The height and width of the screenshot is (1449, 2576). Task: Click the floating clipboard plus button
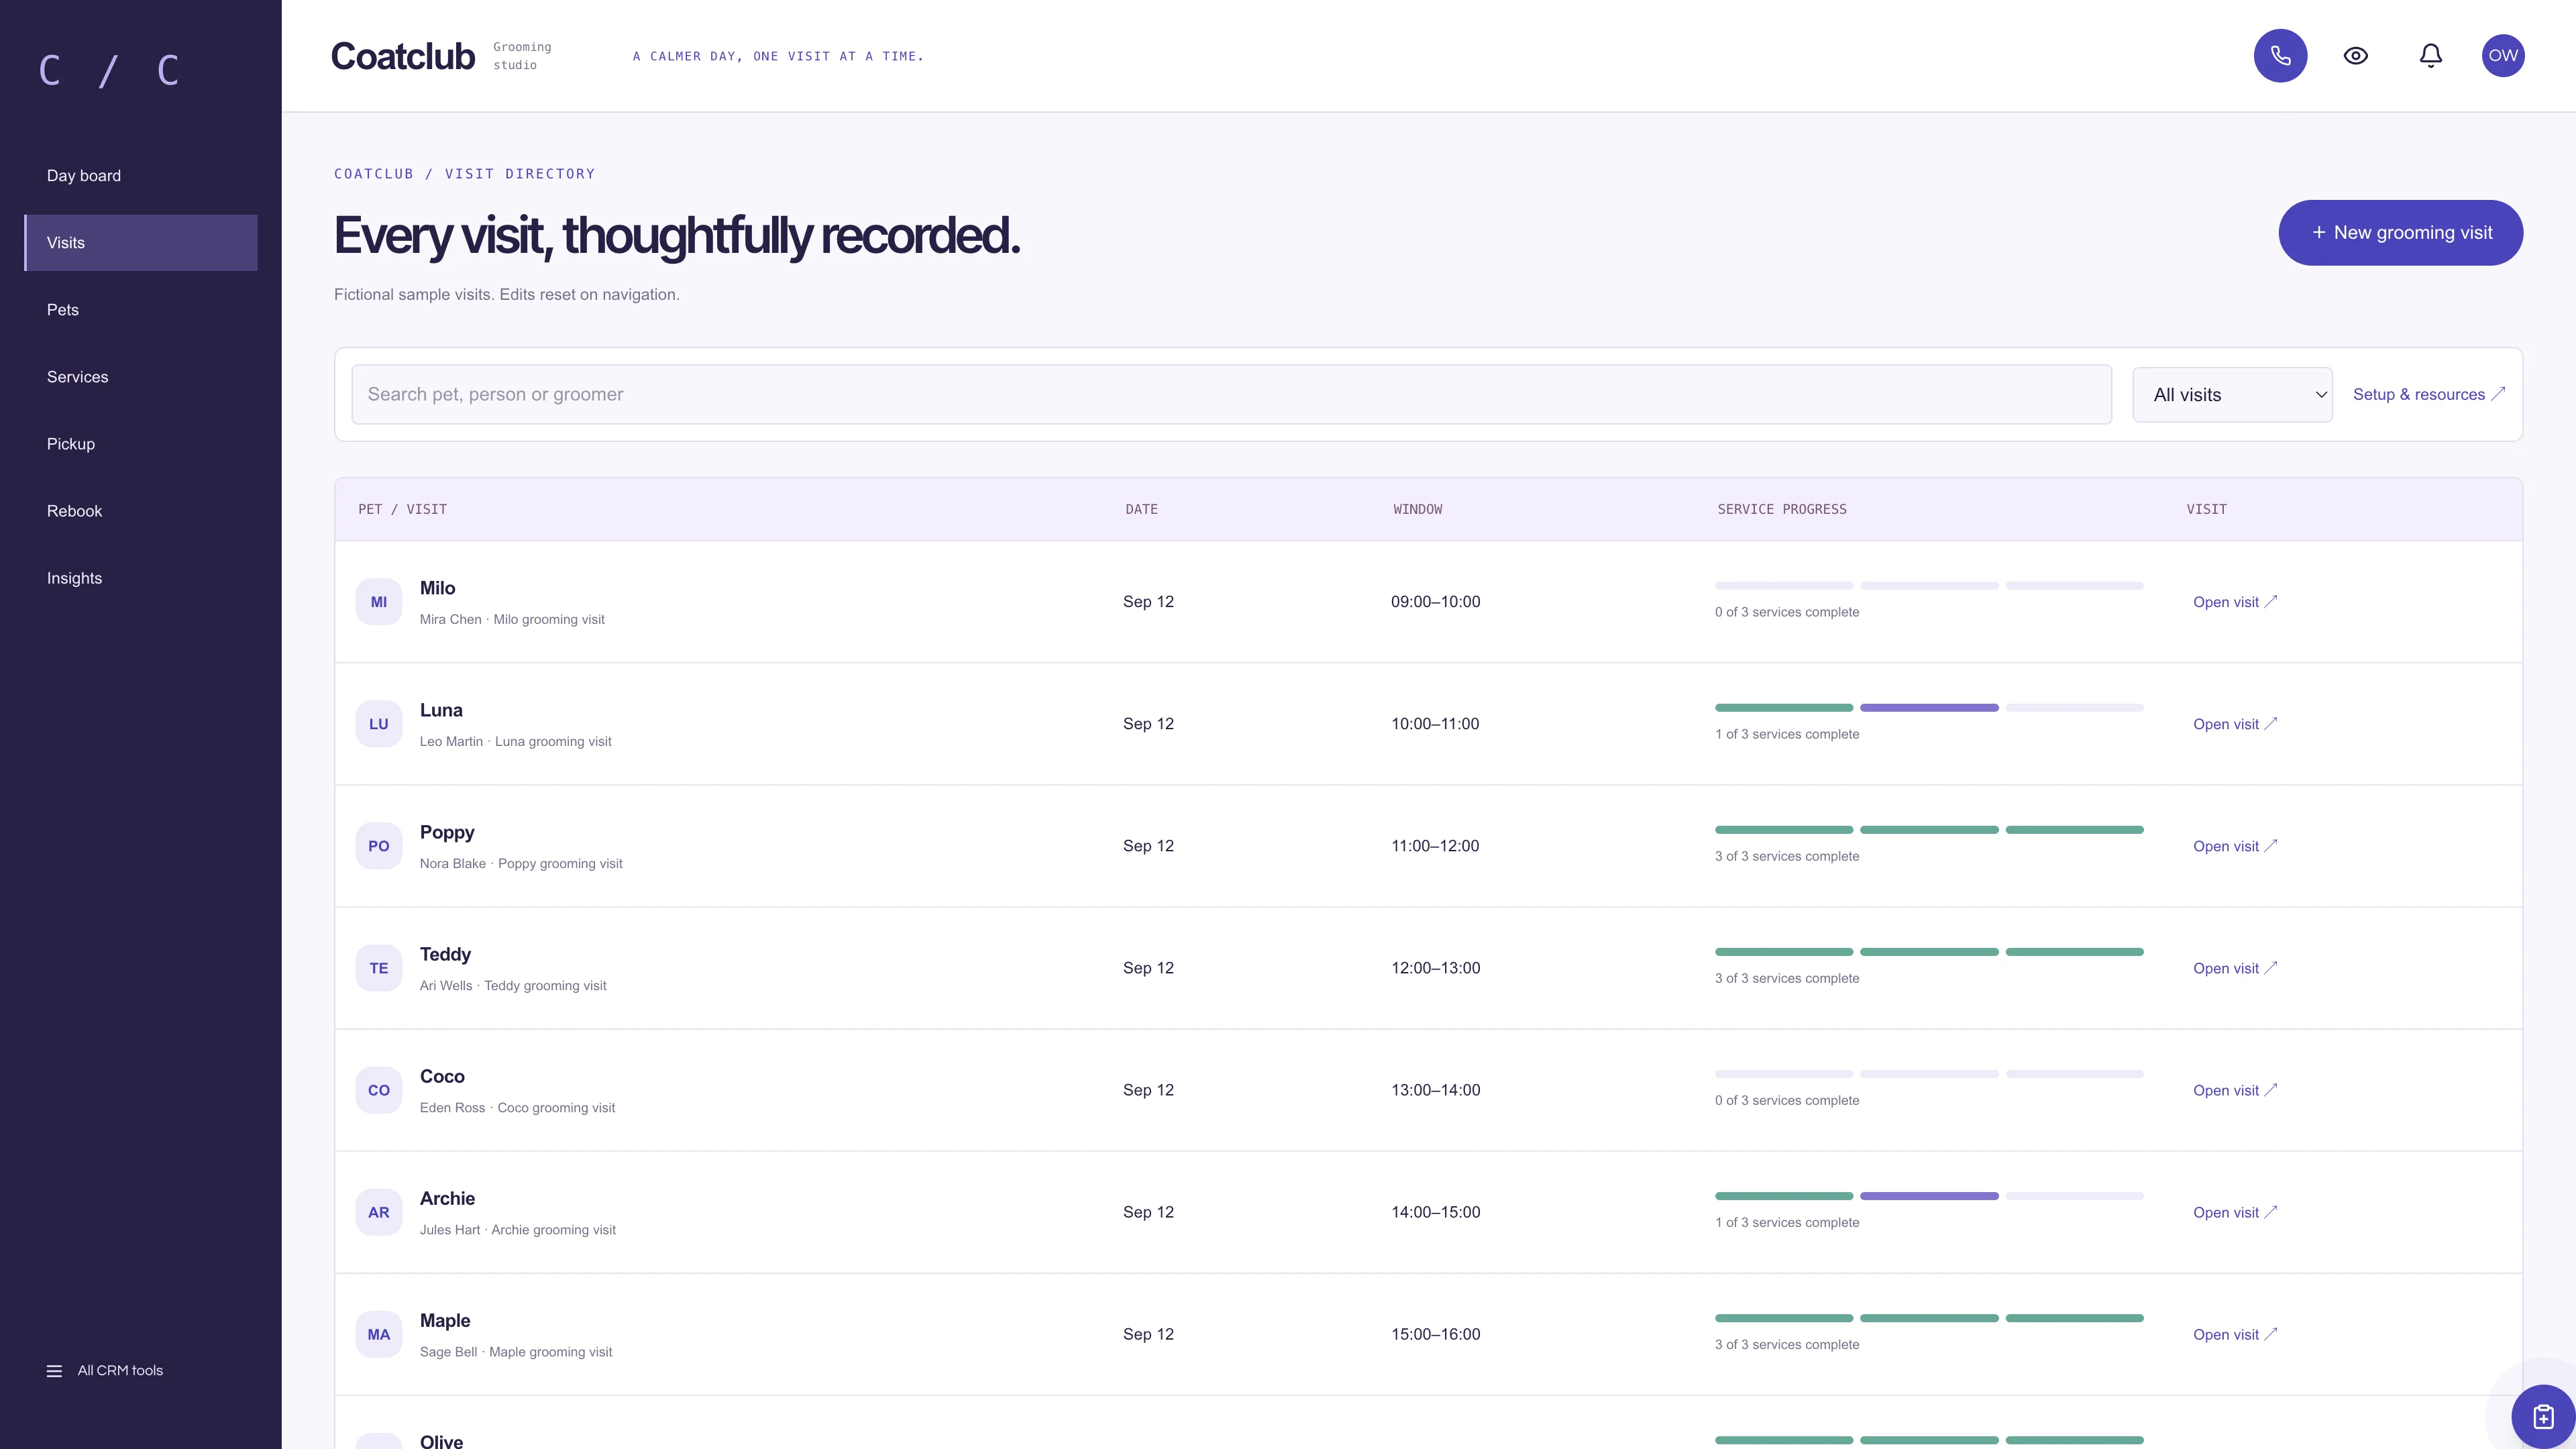coord(2542,1416)
